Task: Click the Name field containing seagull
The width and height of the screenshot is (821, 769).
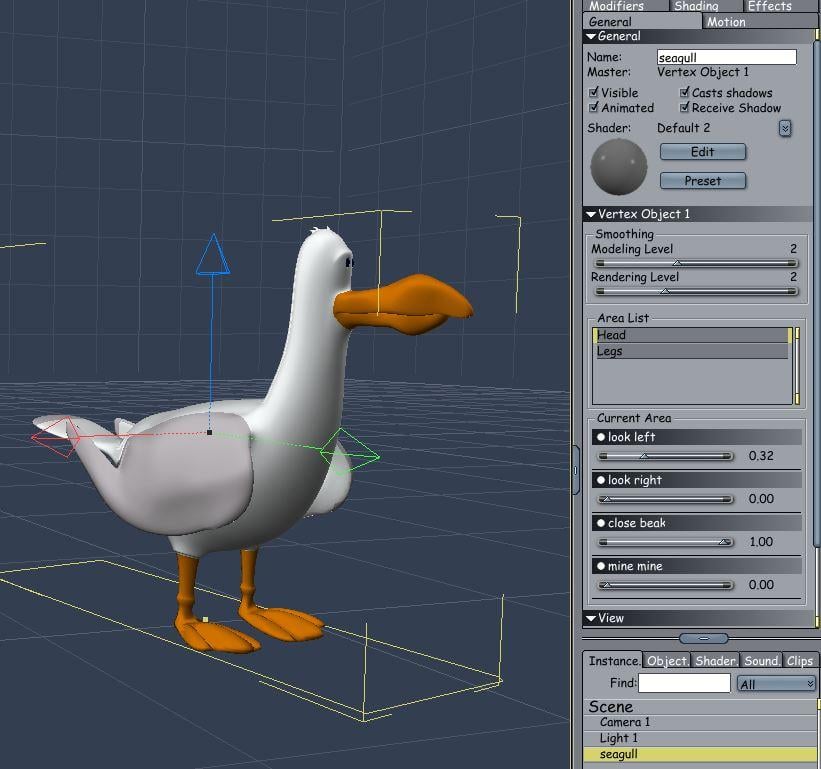Action: [x=726, y=57]
